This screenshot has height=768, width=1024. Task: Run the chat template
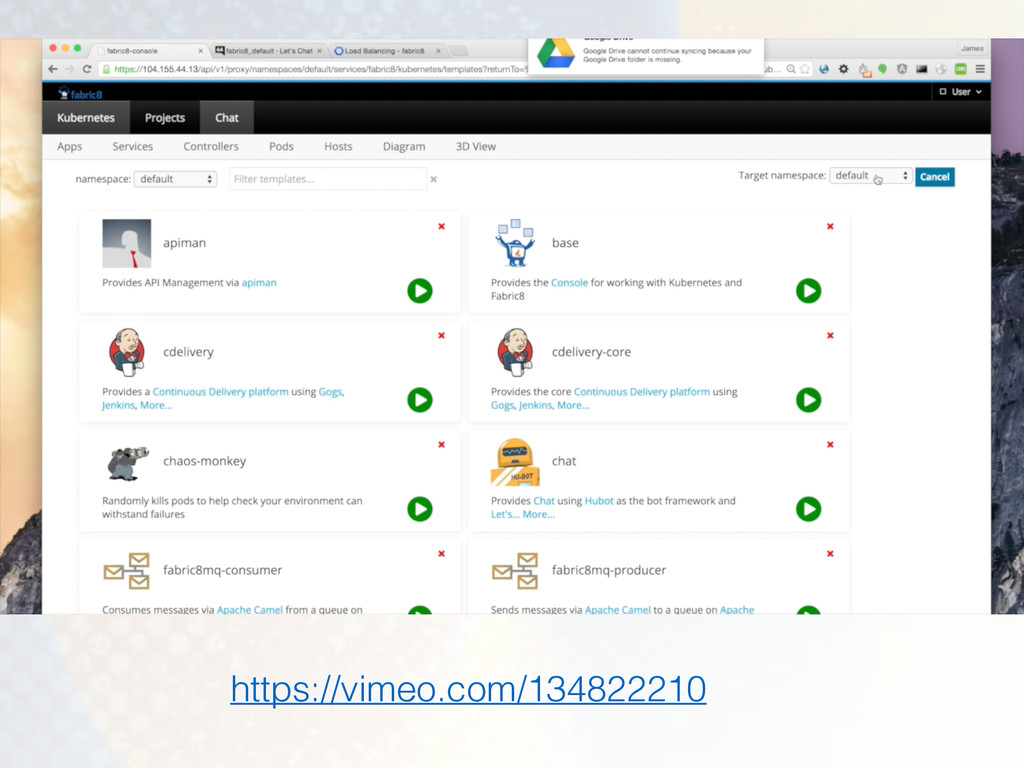pyautogui.click(x=808, y=509)
